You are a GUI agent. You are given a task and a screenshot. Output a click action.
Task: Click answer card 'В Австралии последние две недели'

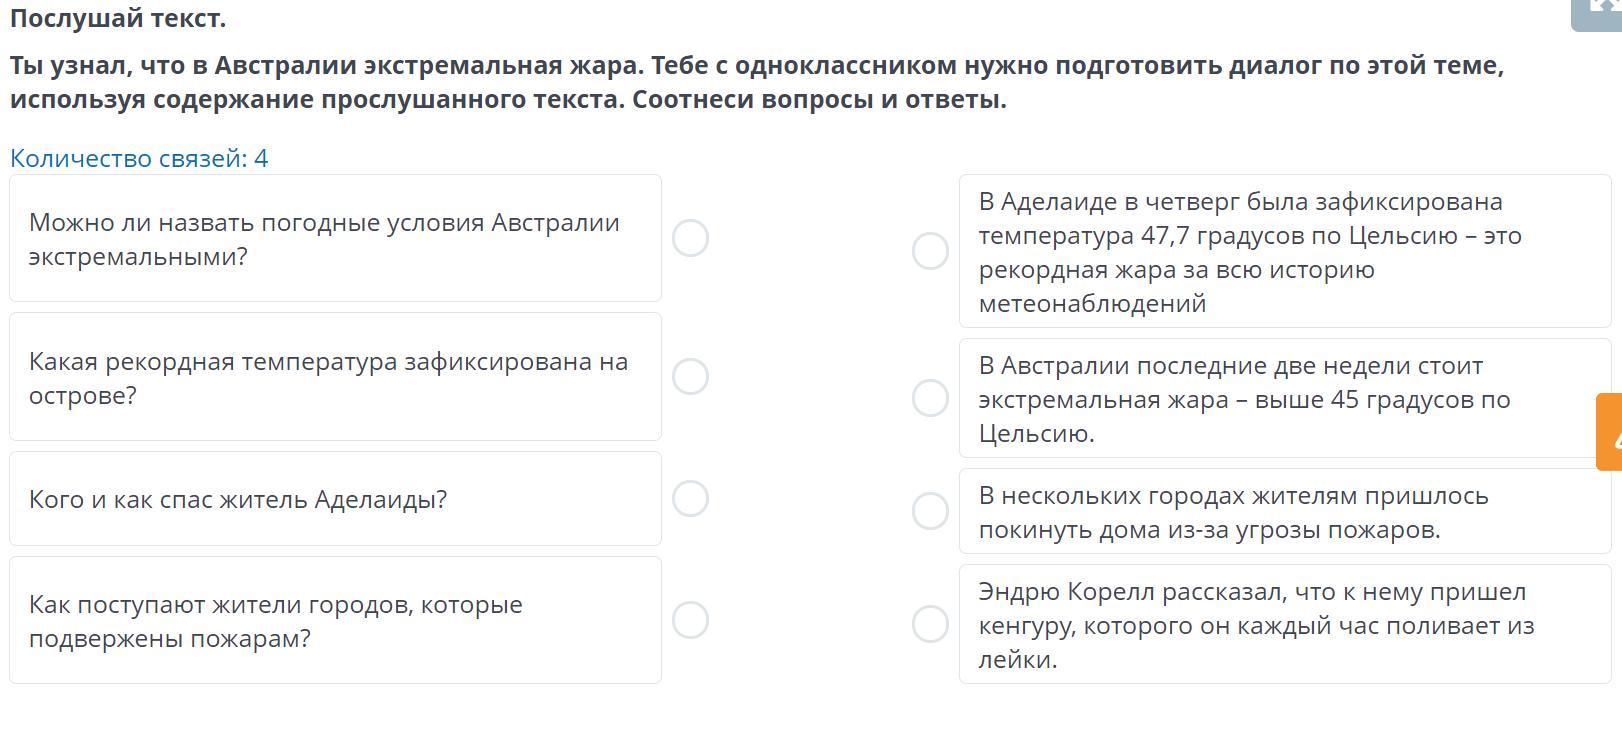(1284, 399)
